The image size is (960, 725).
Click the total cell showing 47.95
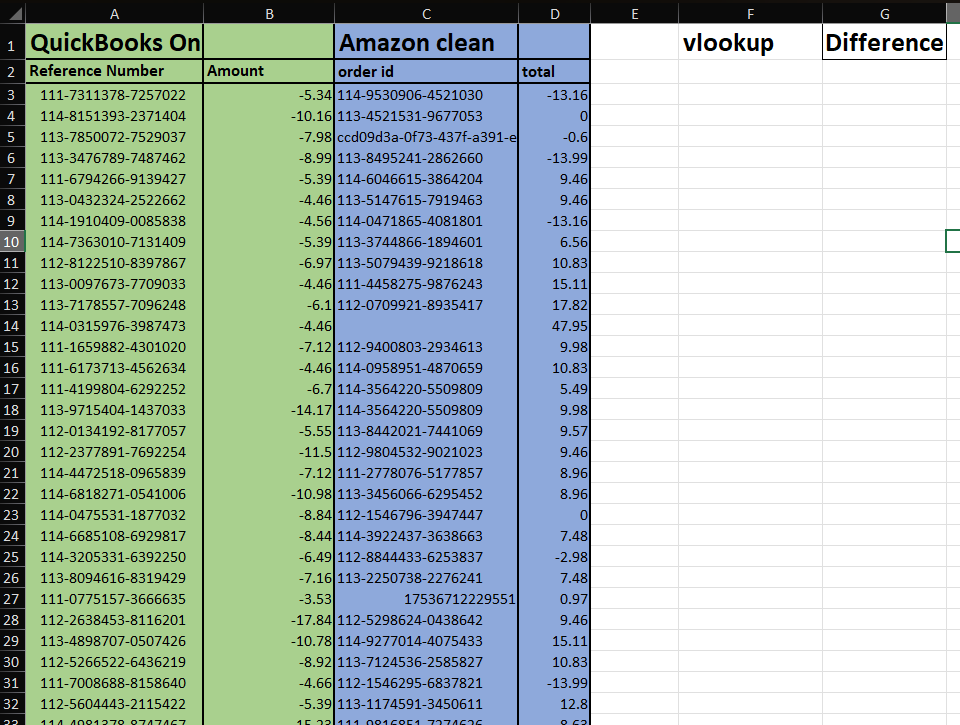tap(554, 326)
